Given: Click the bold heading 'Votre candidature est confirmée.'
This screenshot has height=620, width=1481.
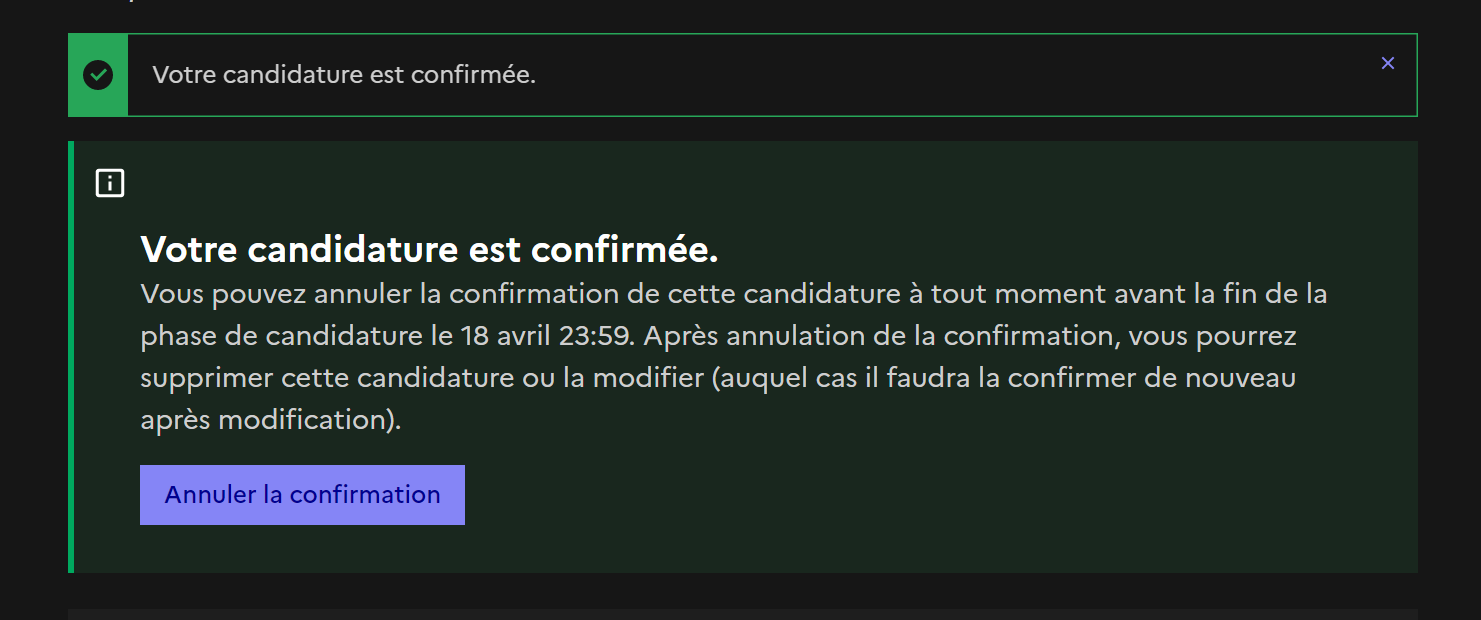Looking at the screenshot, I should click(429, 250).
